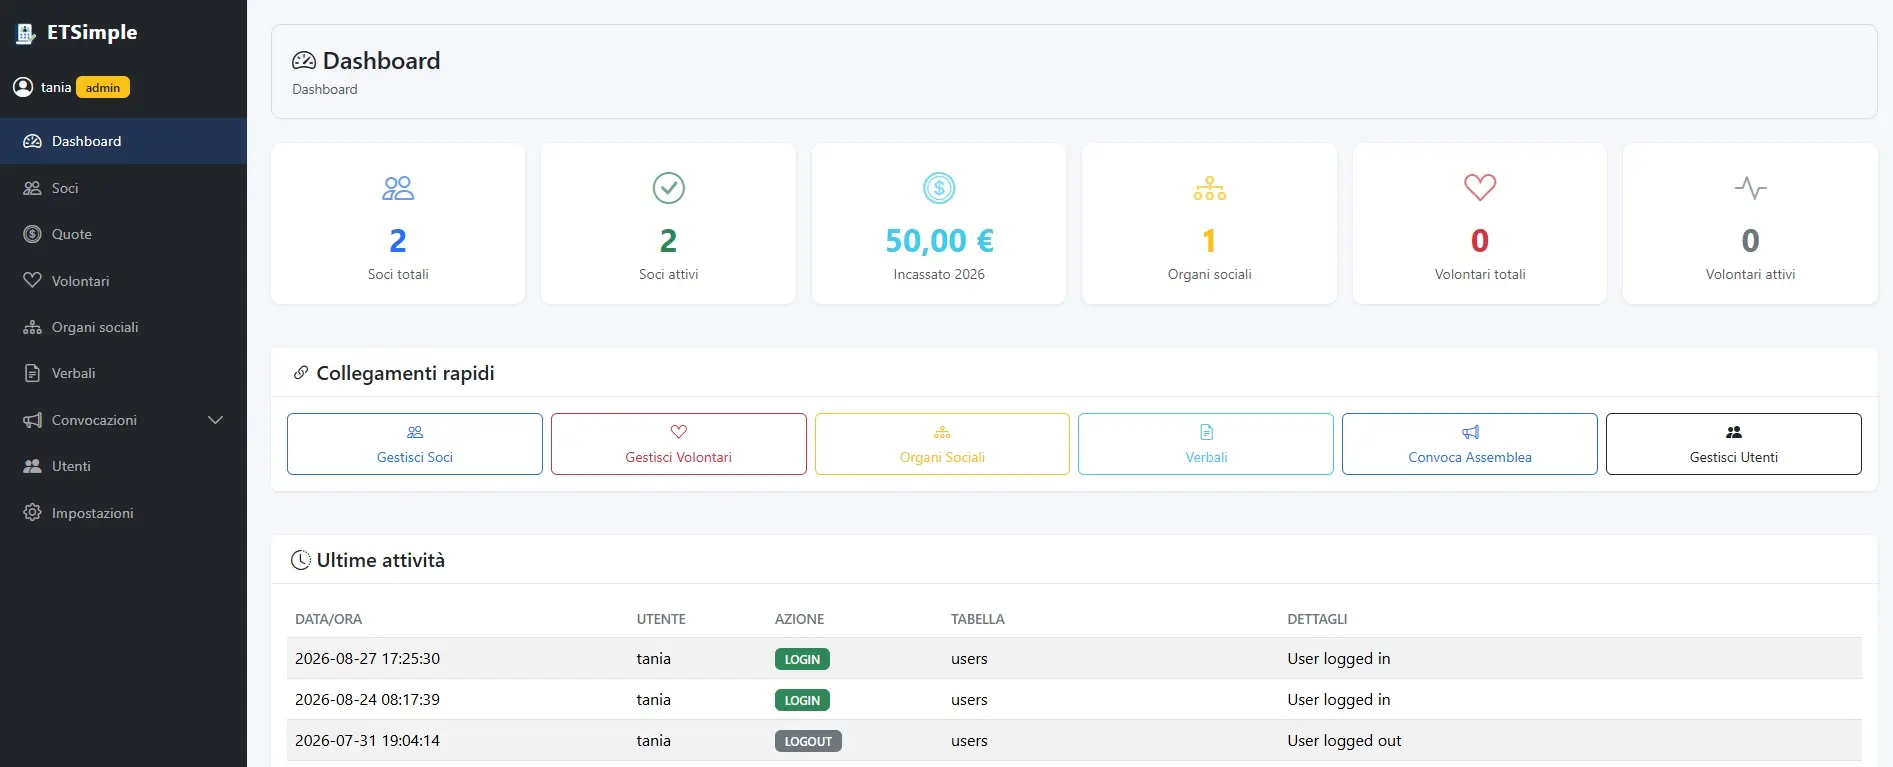
Task: Click the people icon on Soci totali card
Action: coord(398,188)
